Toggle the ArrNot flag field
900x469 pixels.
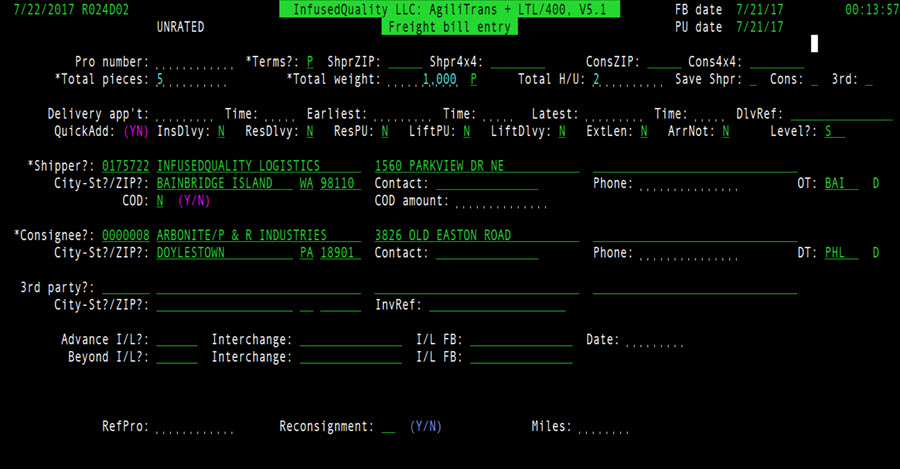(x=724, y=131)
